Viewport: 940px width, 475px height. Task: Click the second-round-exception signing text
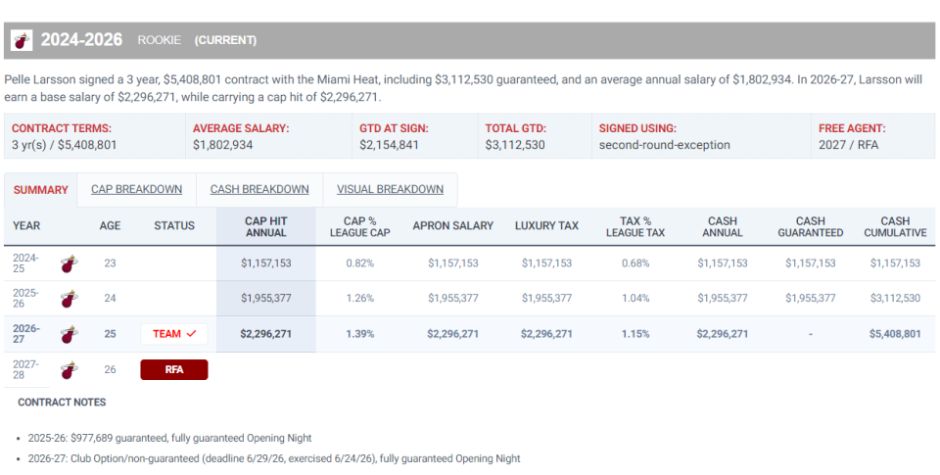[x=664, y=145]
